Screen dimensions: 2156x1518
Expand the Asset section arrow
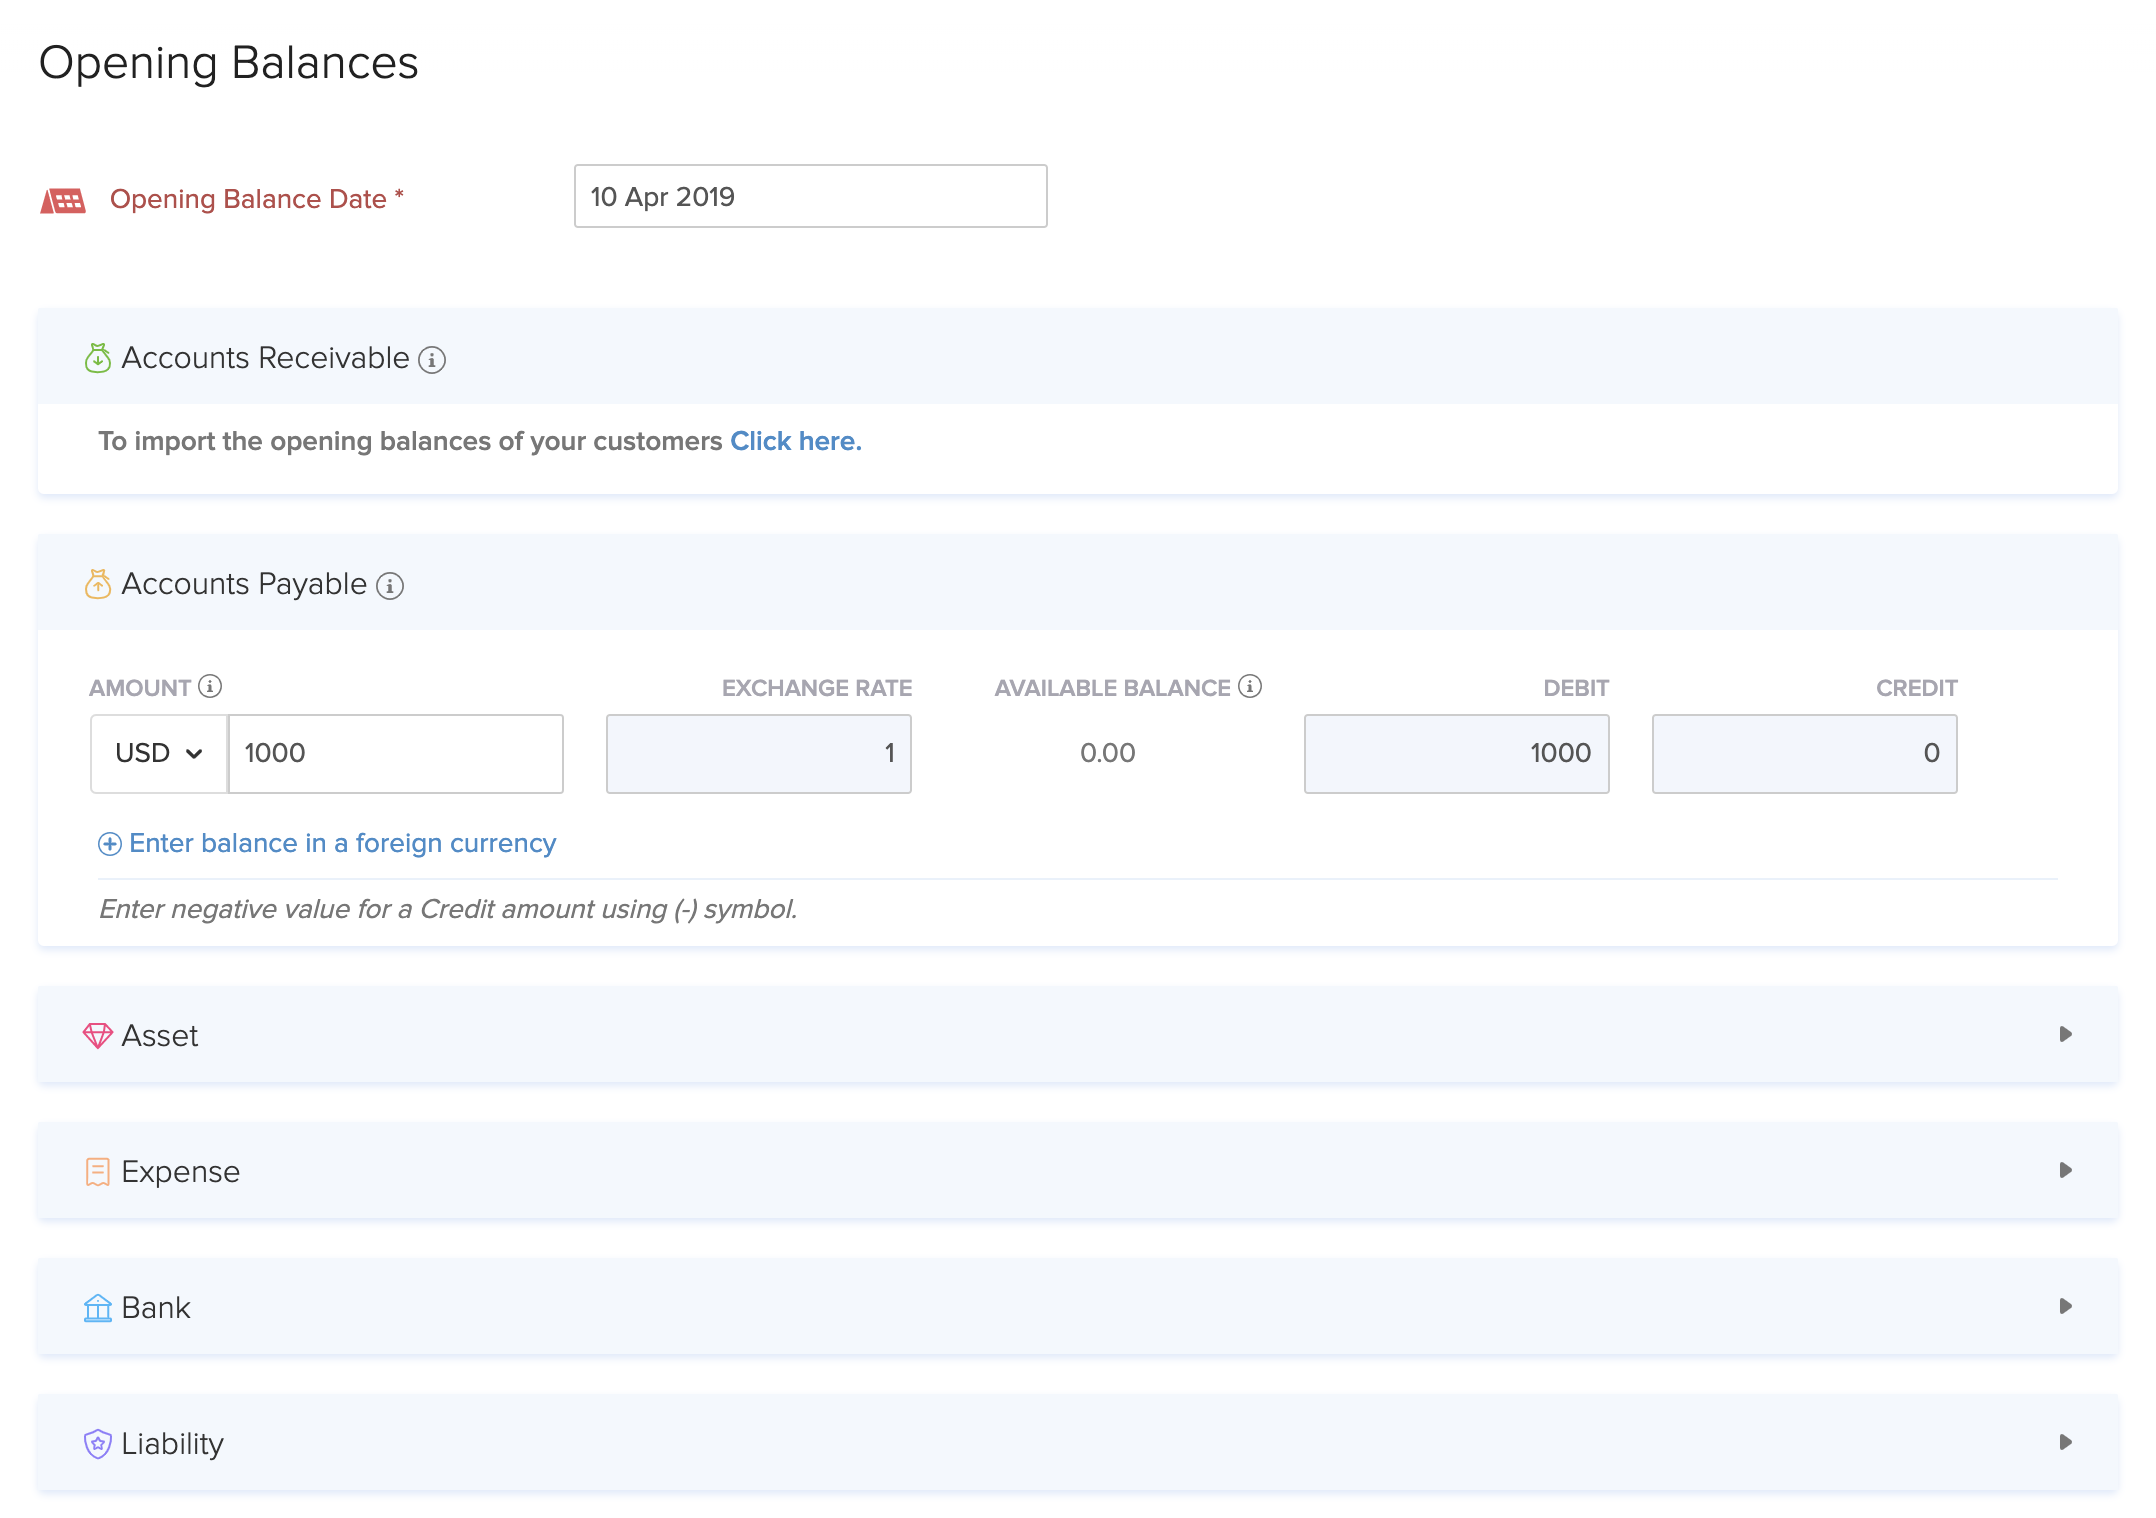pos(2065,1034)
